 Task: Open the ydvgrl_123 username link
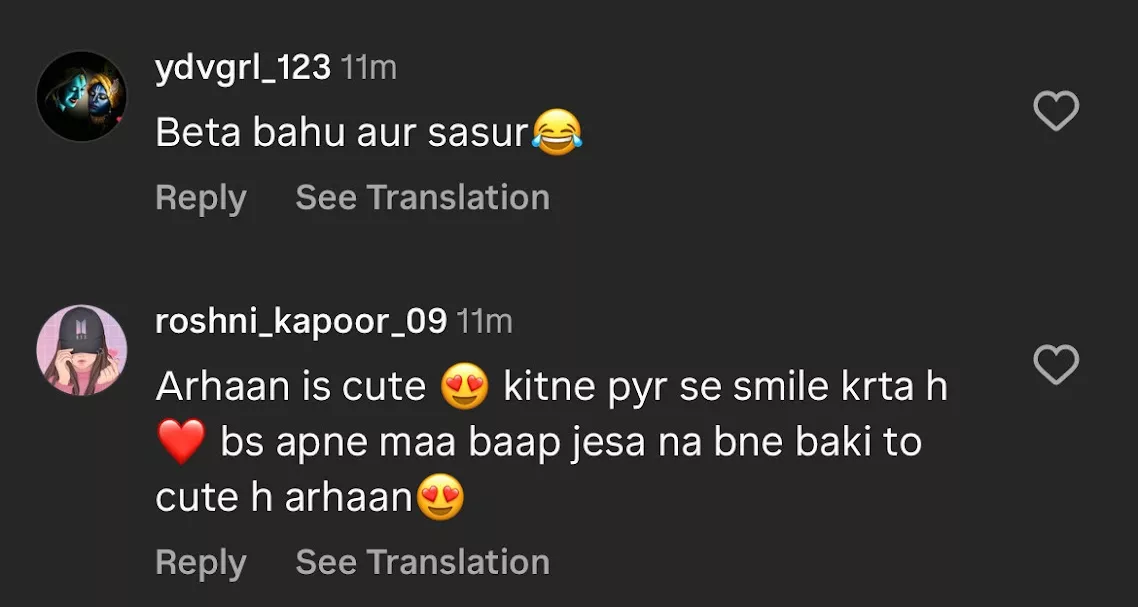tap(243, 68)
